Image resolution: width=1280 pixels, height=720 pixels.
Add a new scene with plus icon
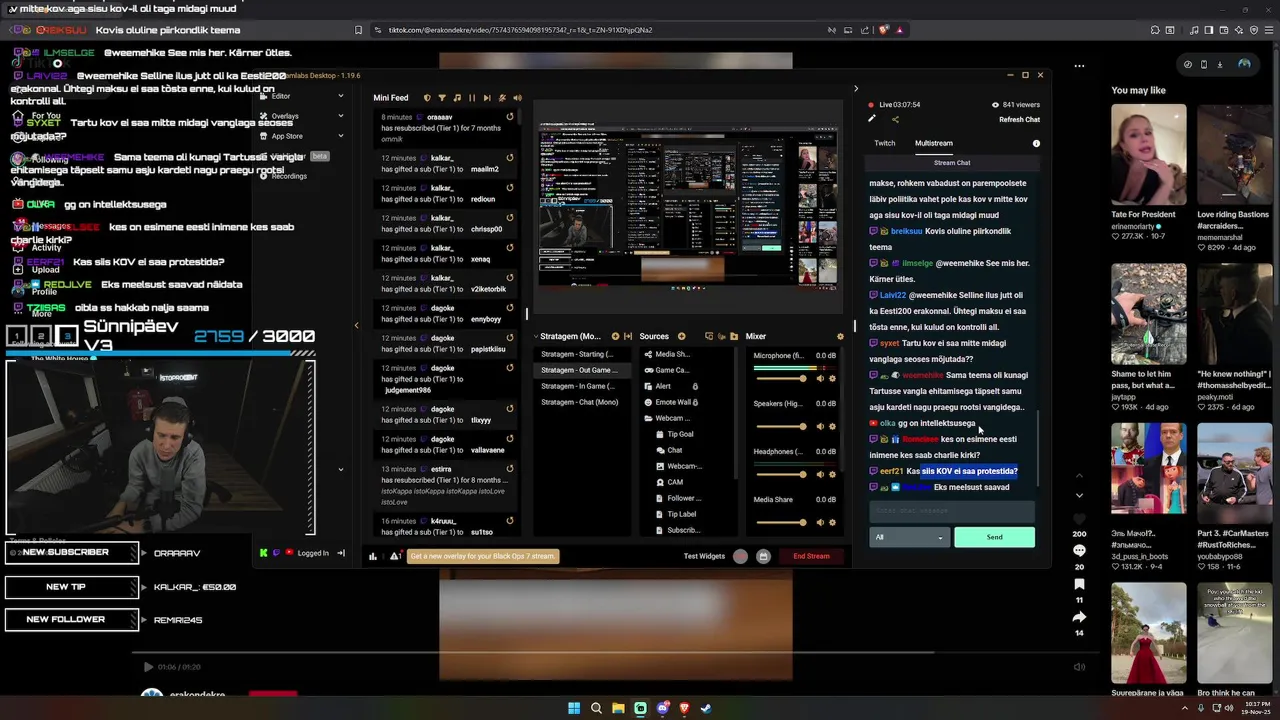pos(615,336)
